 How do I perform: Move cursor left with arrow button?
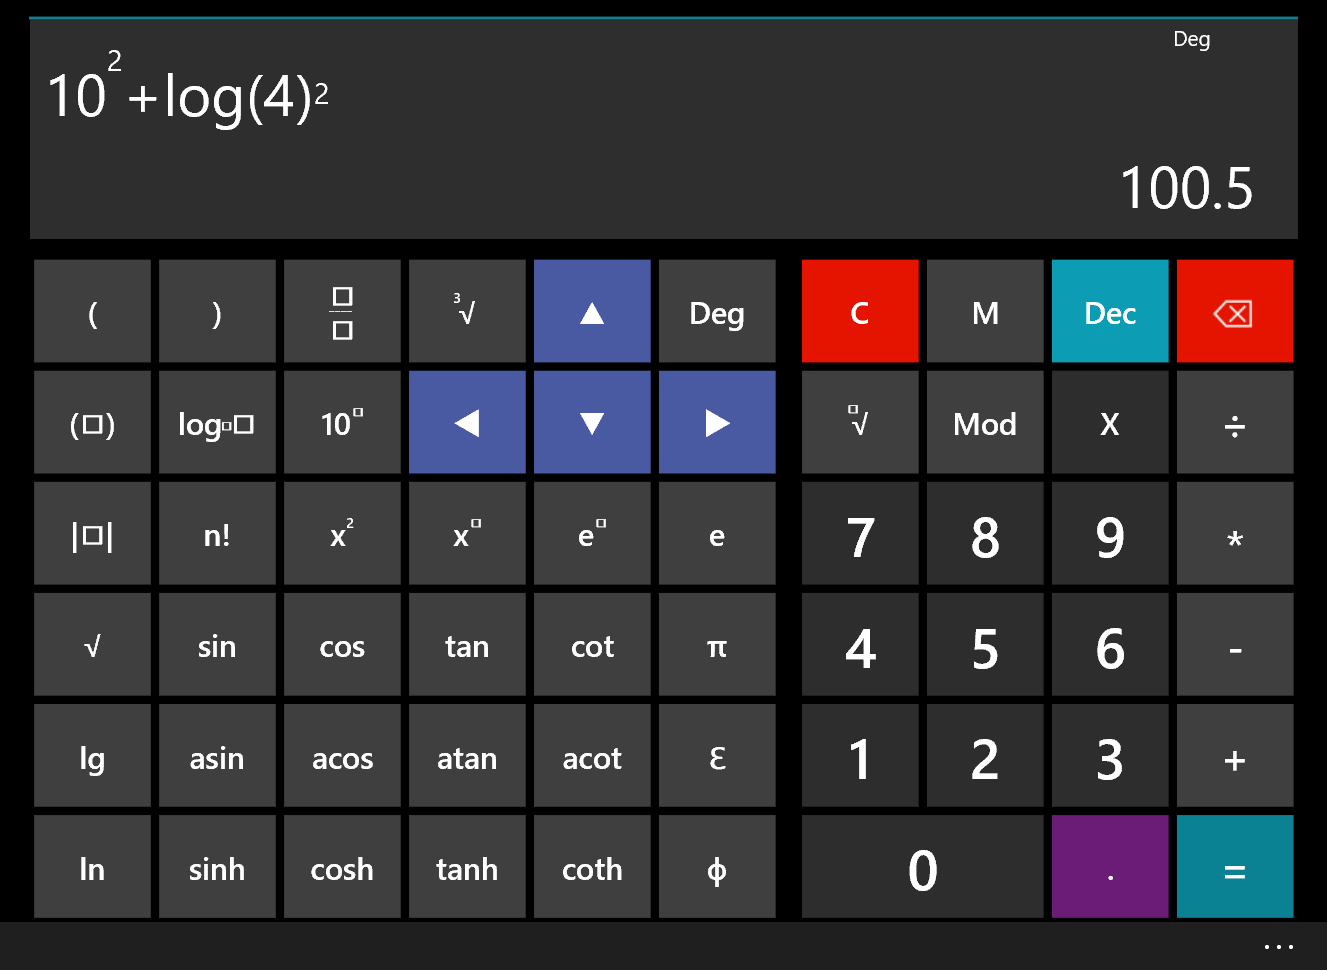pos(467,423)
